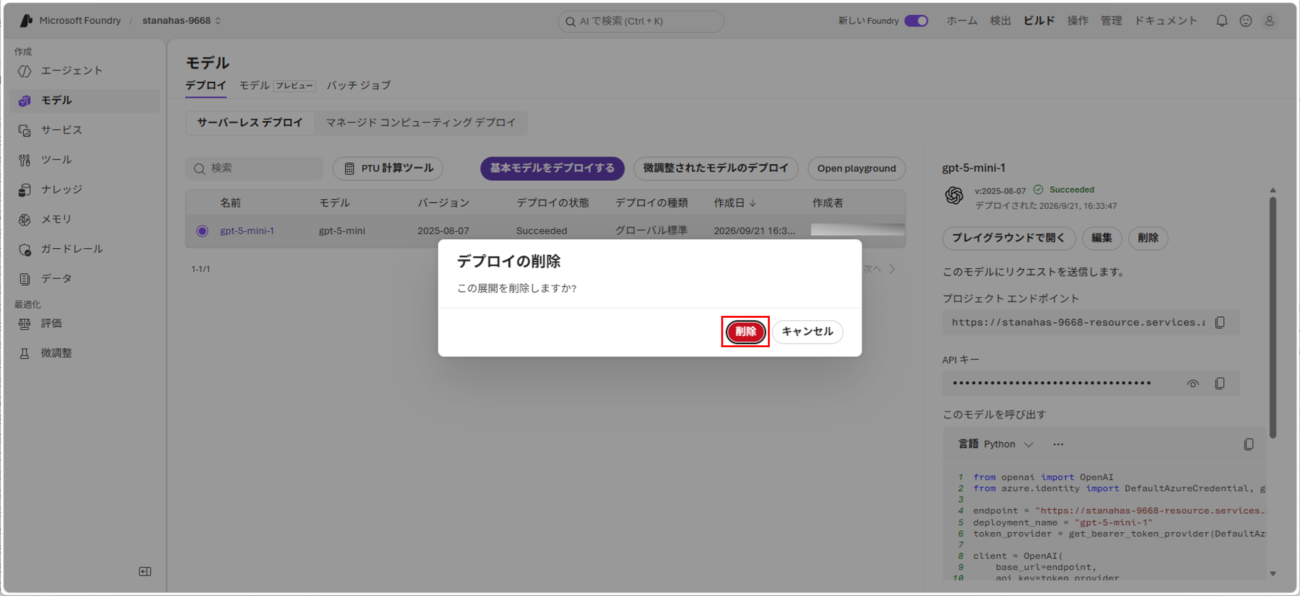Viewport: 1300px width, 596px height.
Task: Open the feedback smiley icon
Action: [1245, 20]
